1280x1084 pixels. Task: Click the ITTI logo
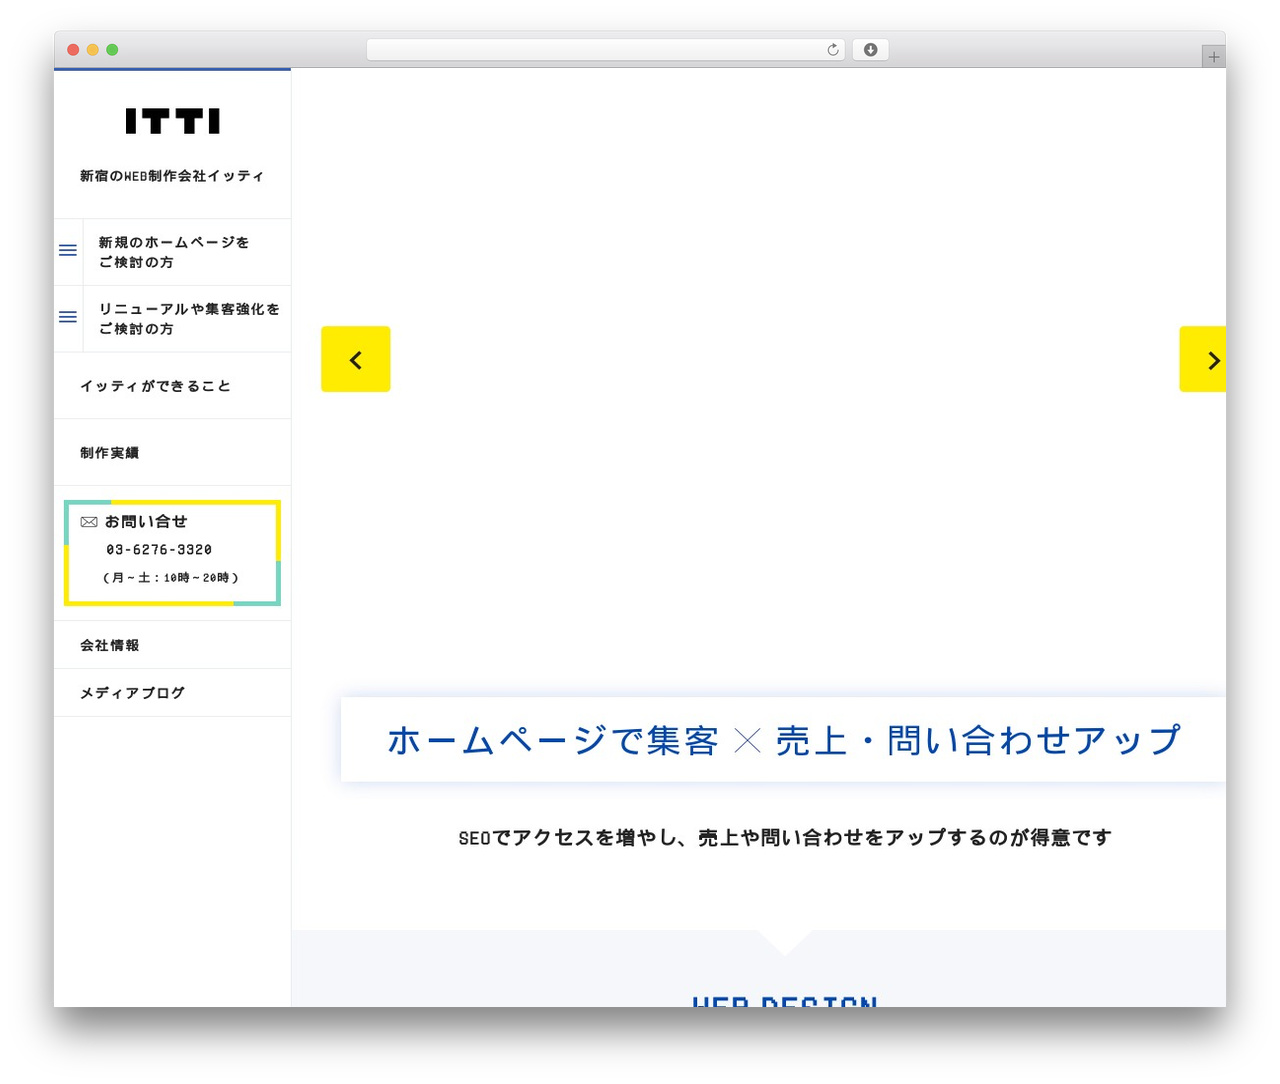(x=172, y=121)
